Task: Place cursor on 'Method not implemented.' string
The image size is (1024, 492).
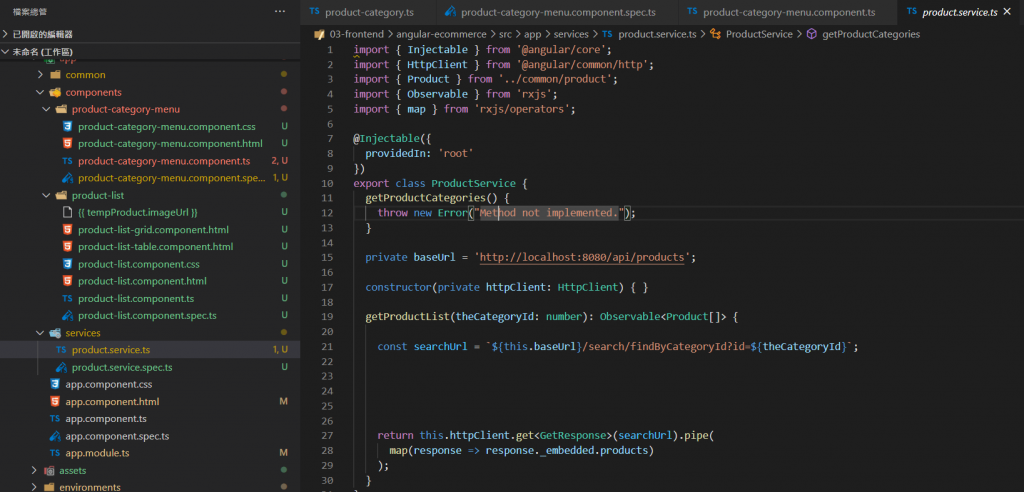Action: point(549,213)
